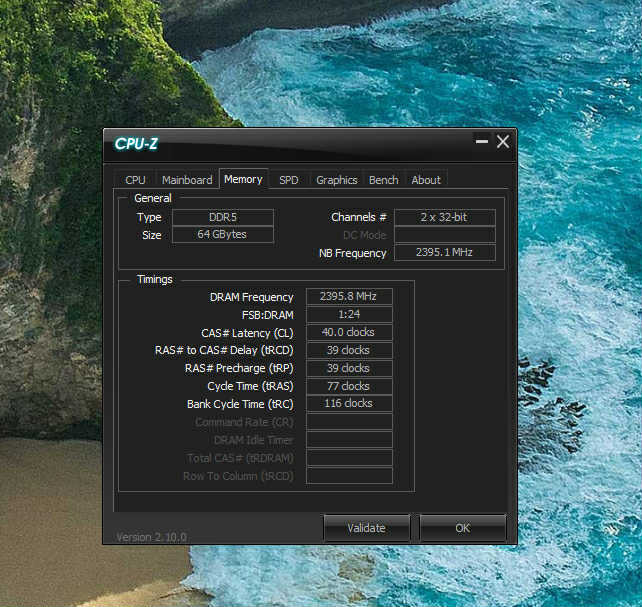Viewport: 642px width, 607px height.
Task: Switch to the Graphics tab
Action: point(337,180)
